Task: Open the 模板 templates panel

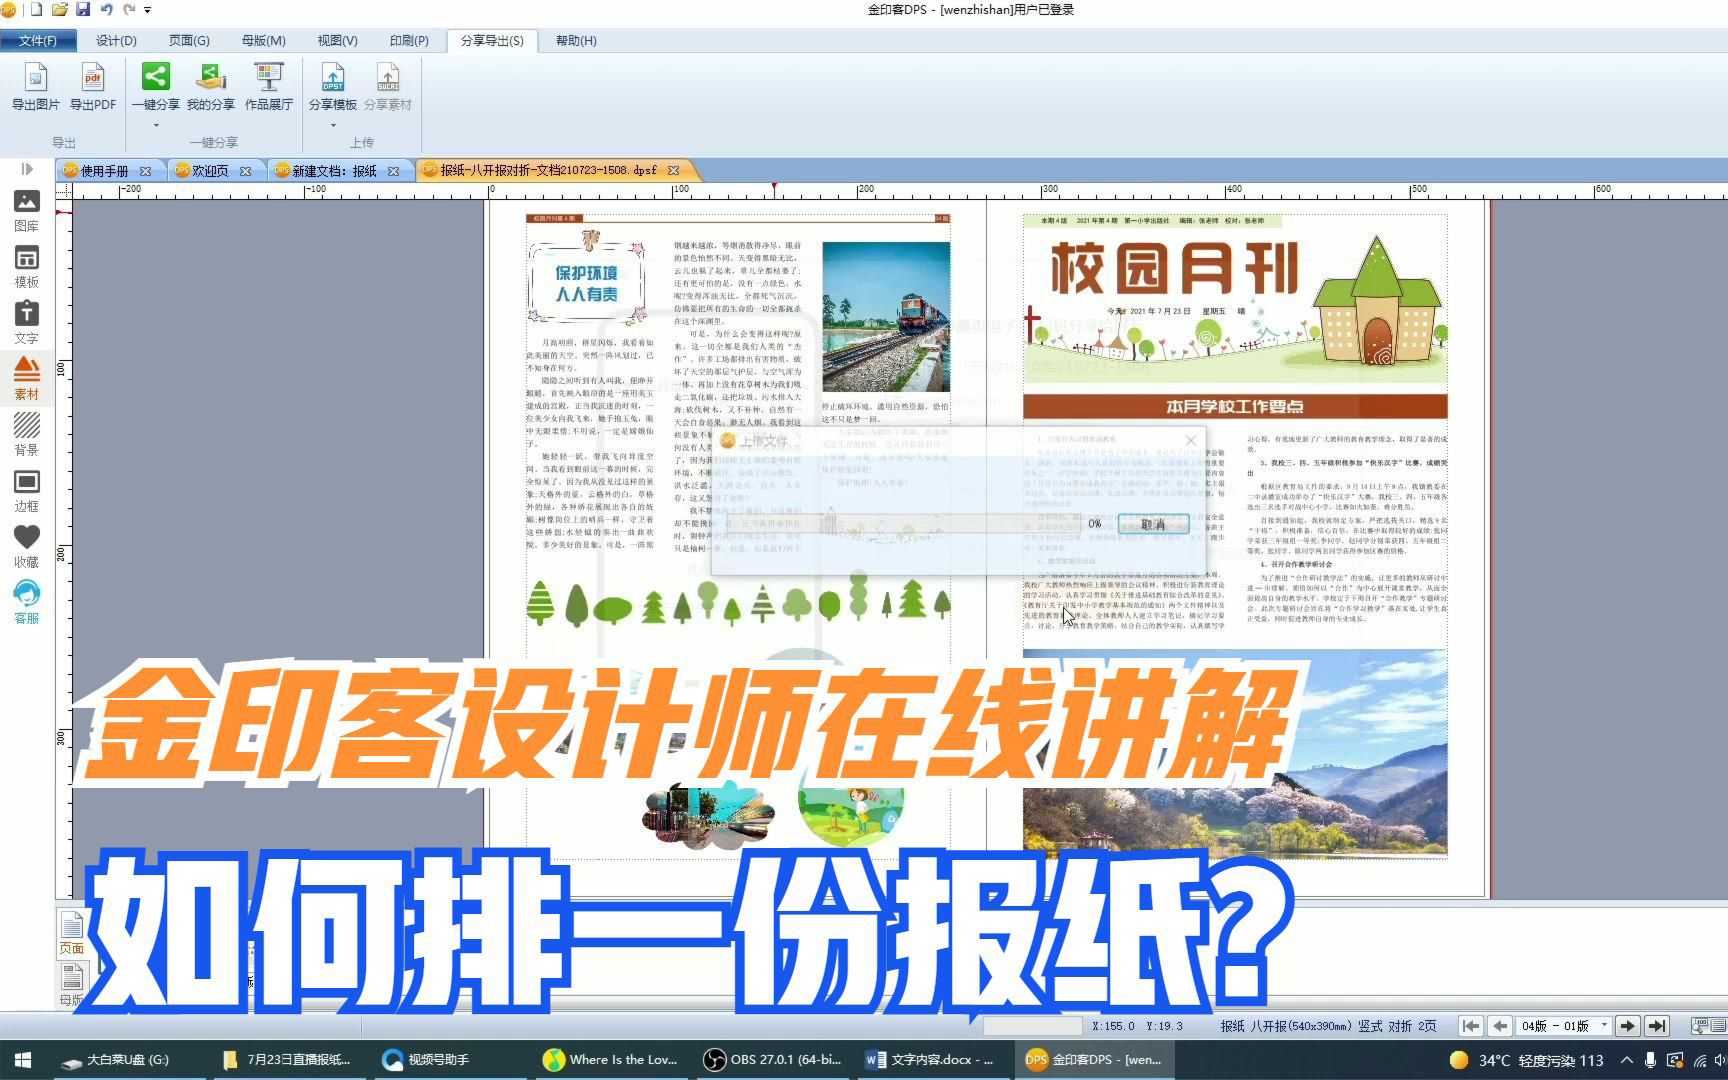Action: 27,267
